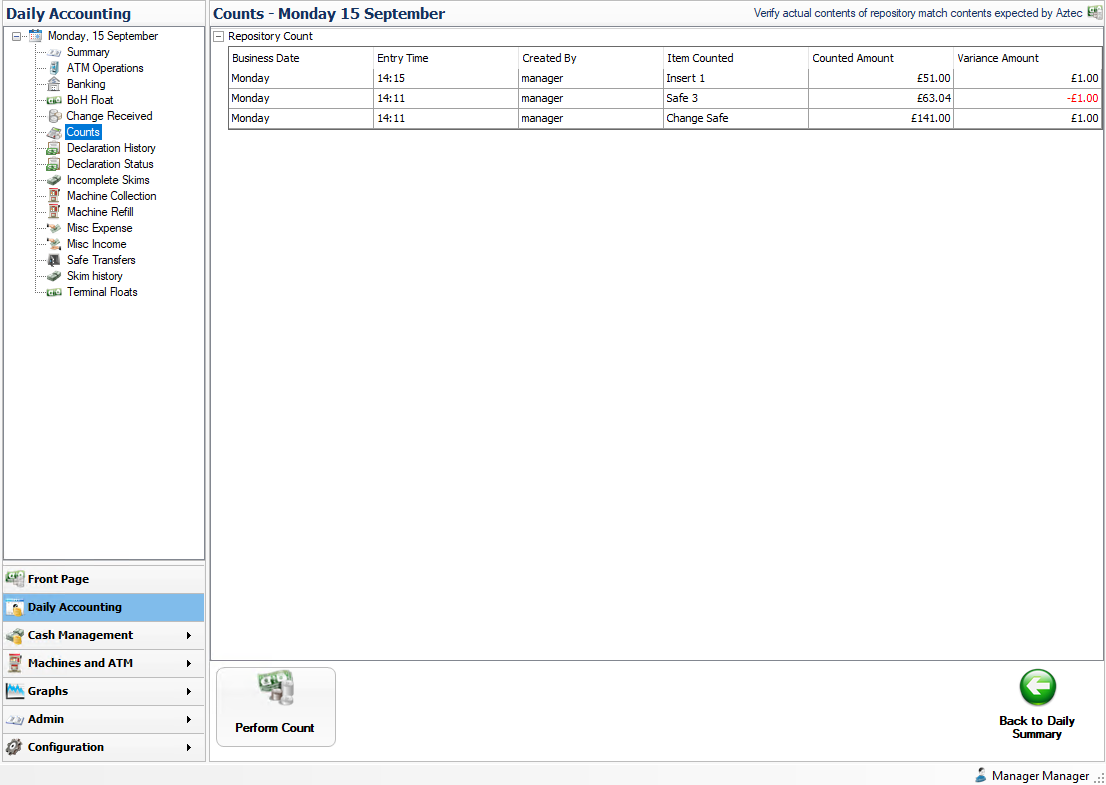The width and height of the screenshot is (1106, 785).
Task: Open the Front Page section
Action: tap(58, 579)
